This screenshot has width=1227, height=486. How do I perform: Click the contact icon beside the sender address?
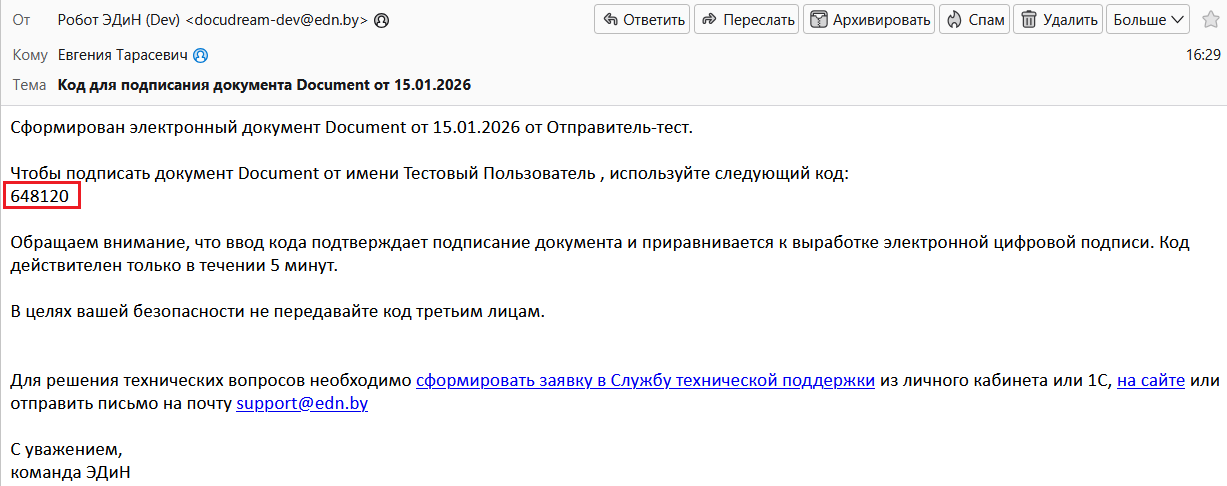pos(381,20)
